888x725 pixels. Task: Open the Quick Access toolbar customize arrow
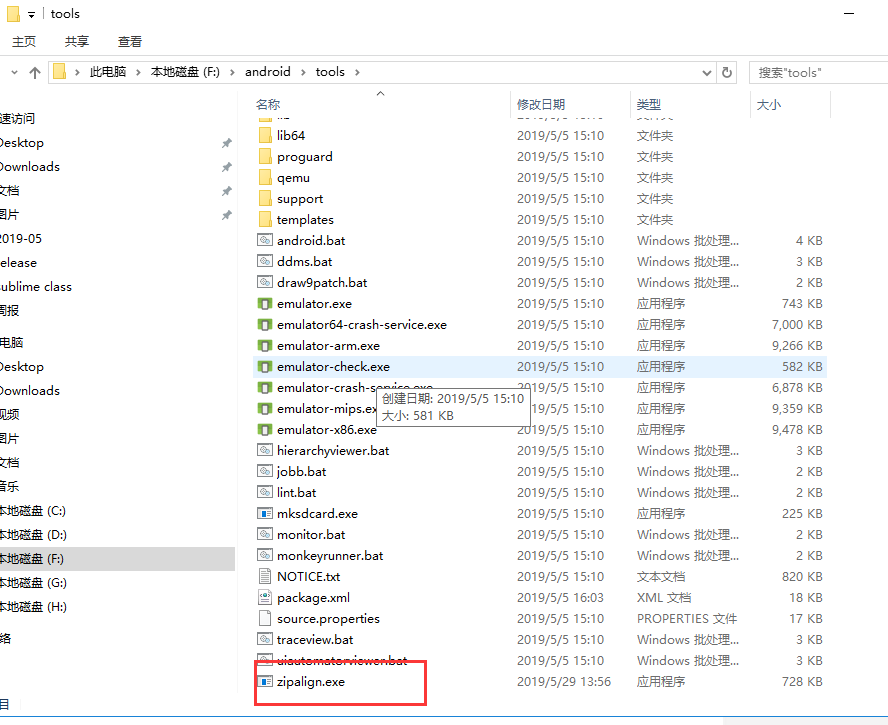(30, 13)
